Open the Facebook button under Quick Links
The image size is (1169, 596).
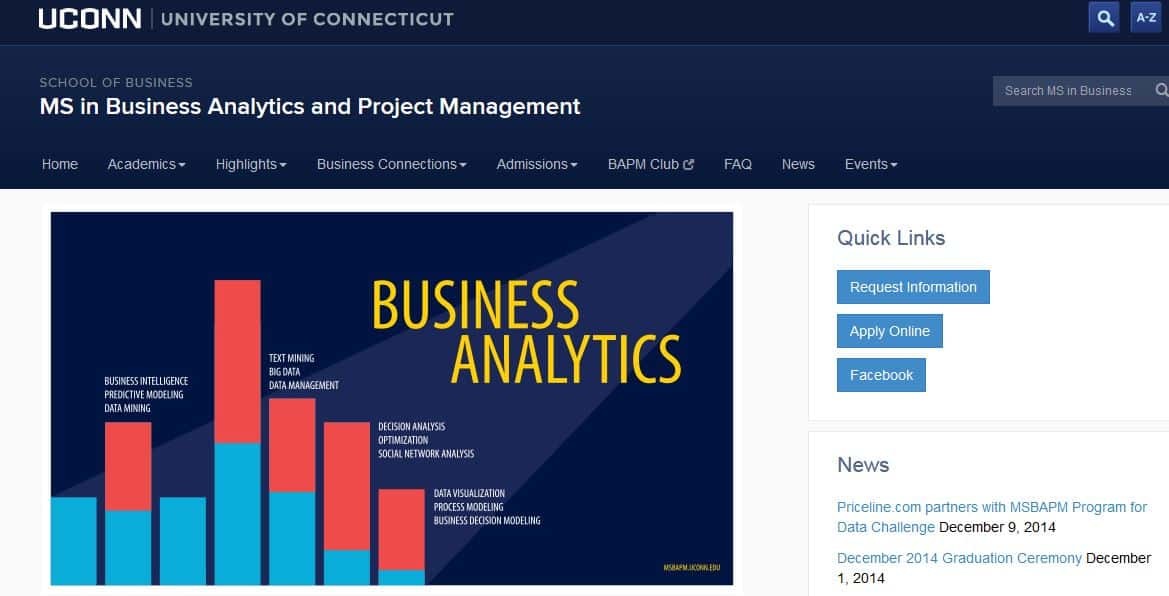[881, 375]
